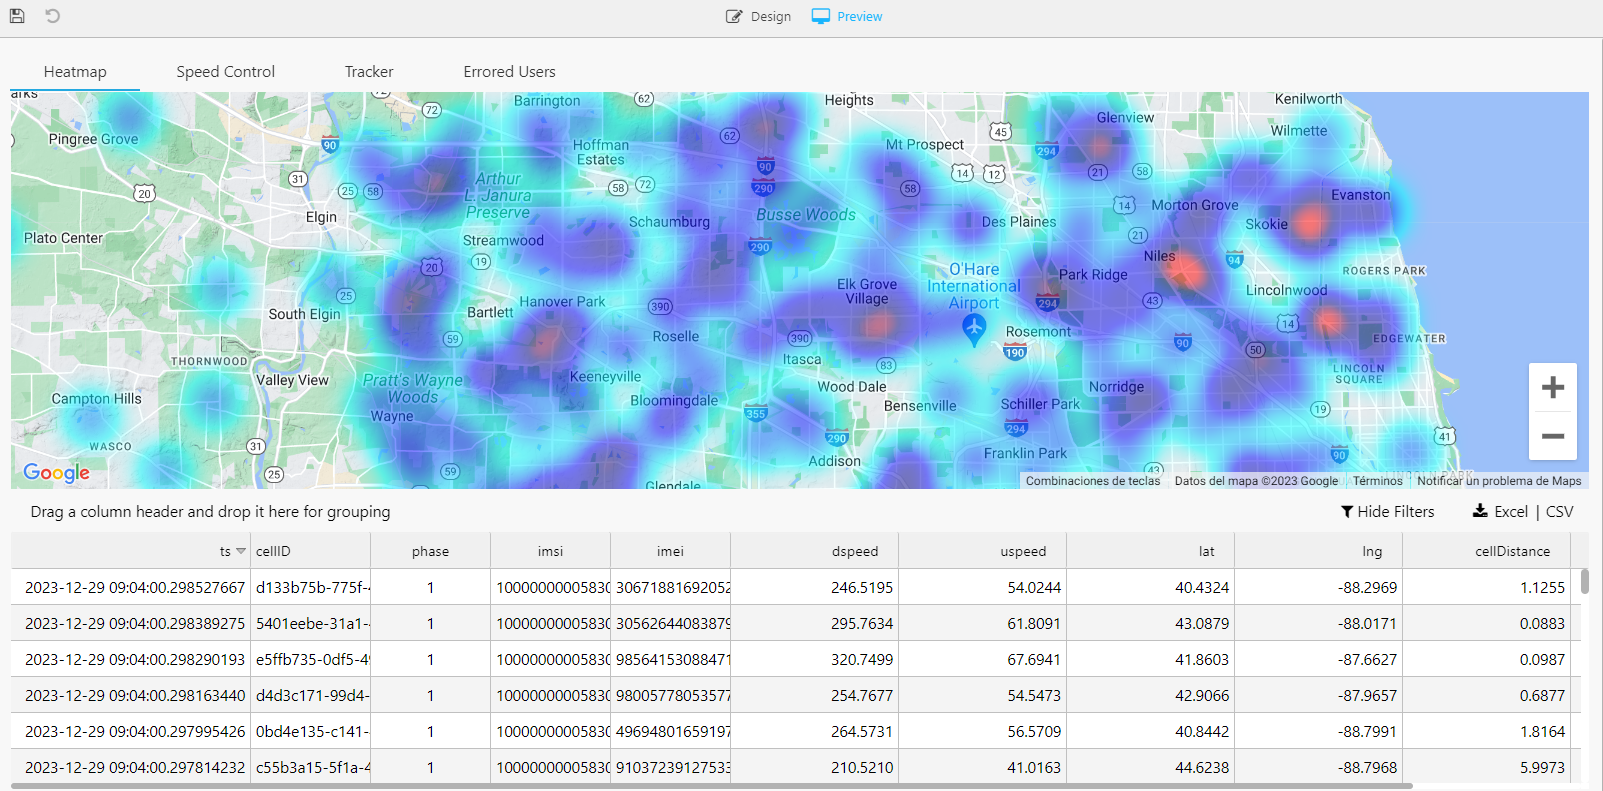
Task: Click the table's horizontal scrollbar
Action: [712, 786]
